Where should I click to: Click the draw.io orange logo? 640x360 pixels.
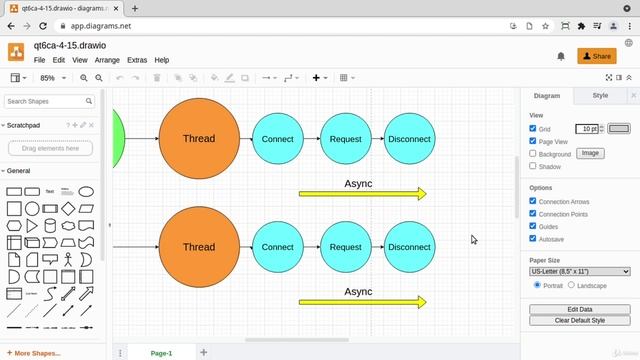click(x=16, y=52)
